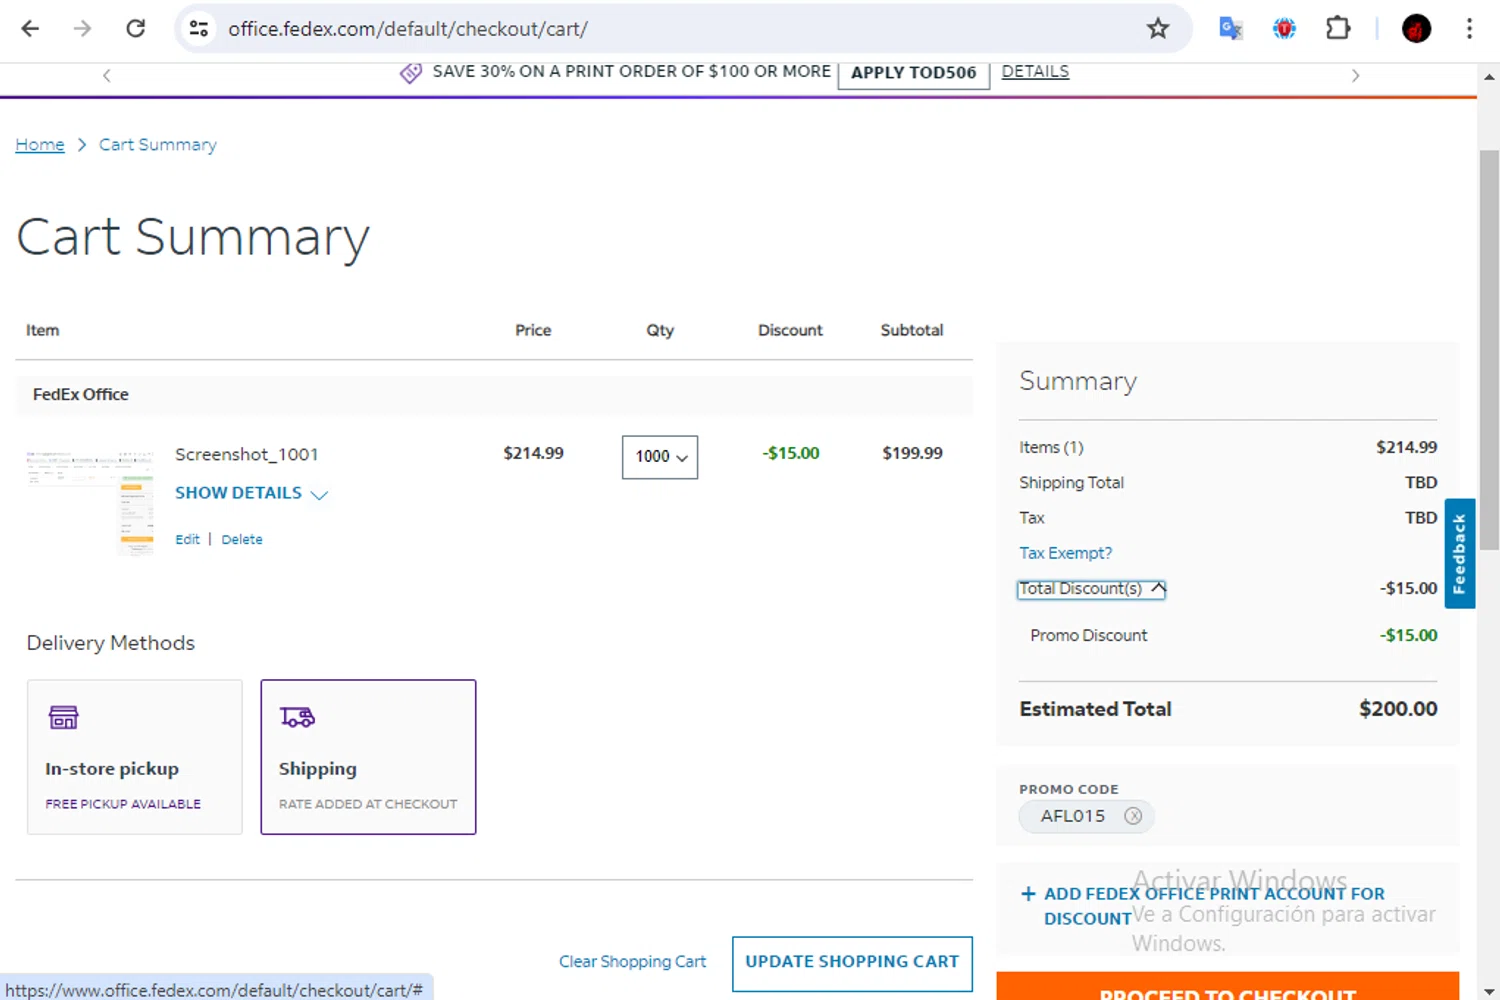Open the Google Translate extension icon
1500x1000 pixels.
[1231, 29]
